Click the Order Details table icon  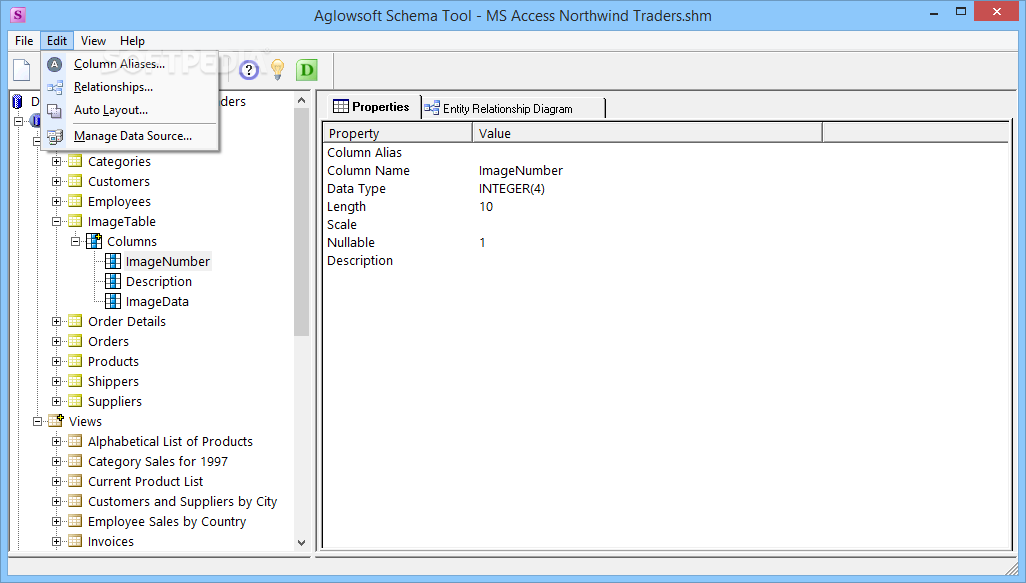coord(76,321)
